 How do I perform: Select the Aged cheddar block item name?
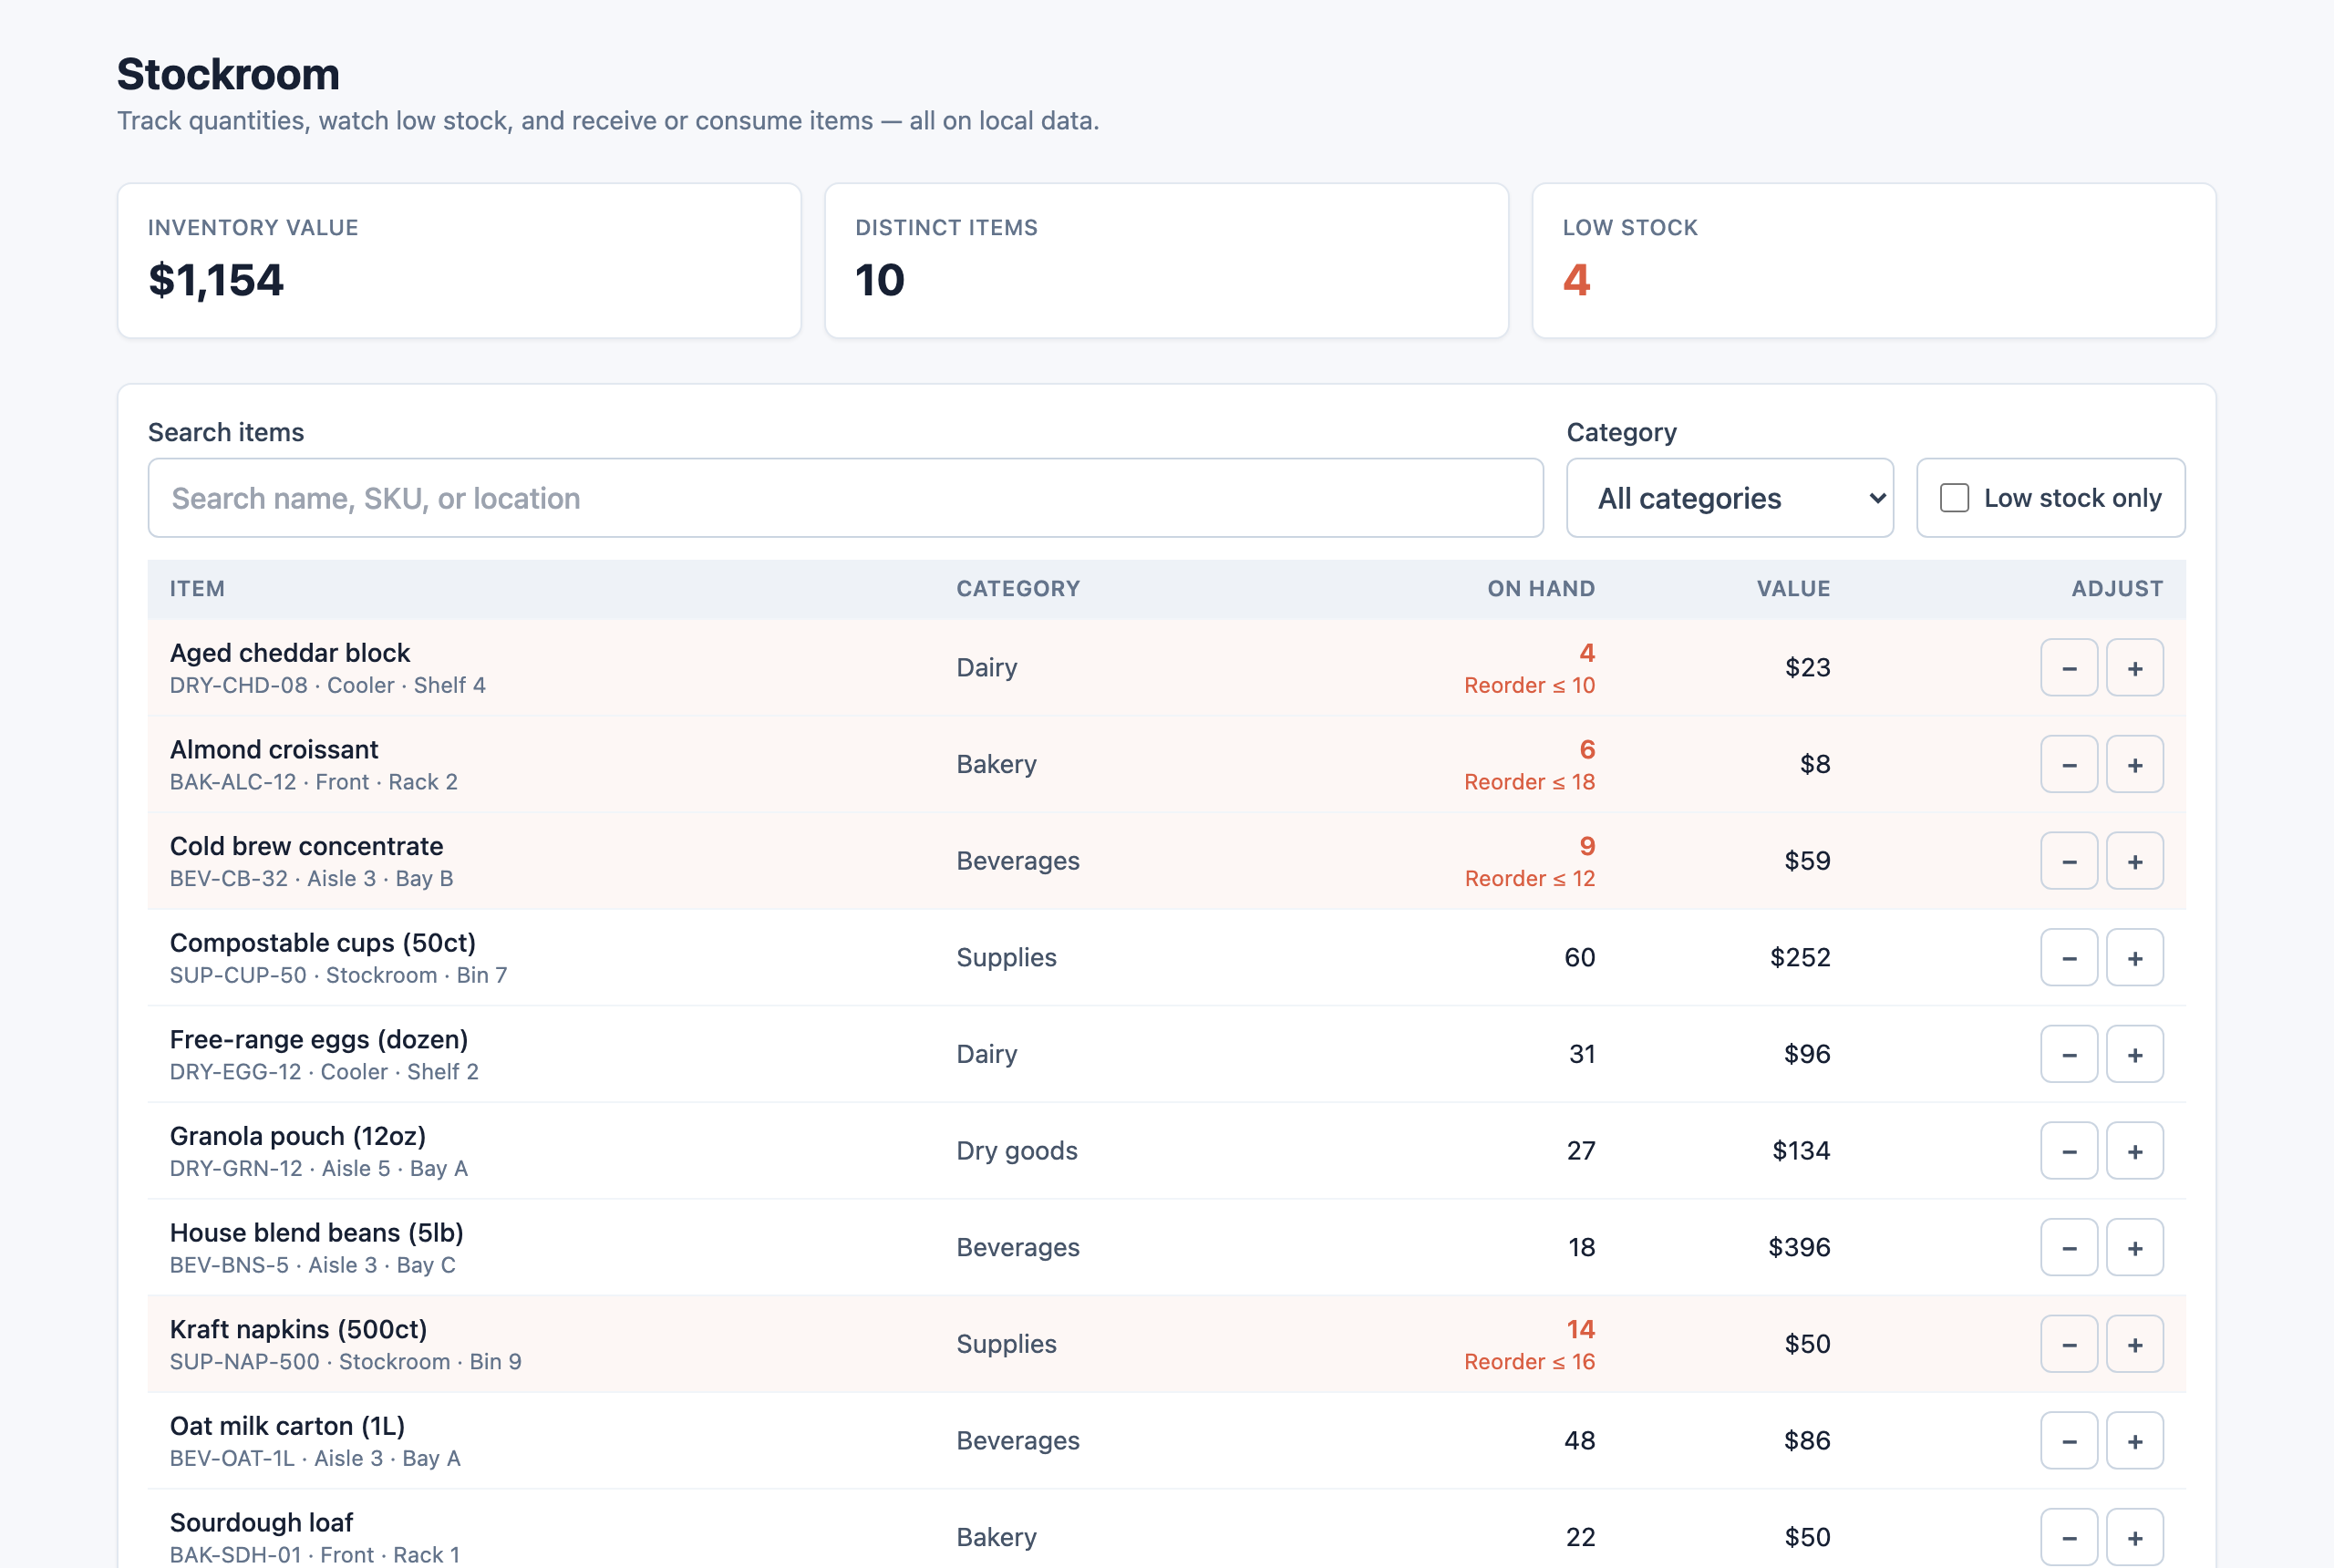(290, 653)
